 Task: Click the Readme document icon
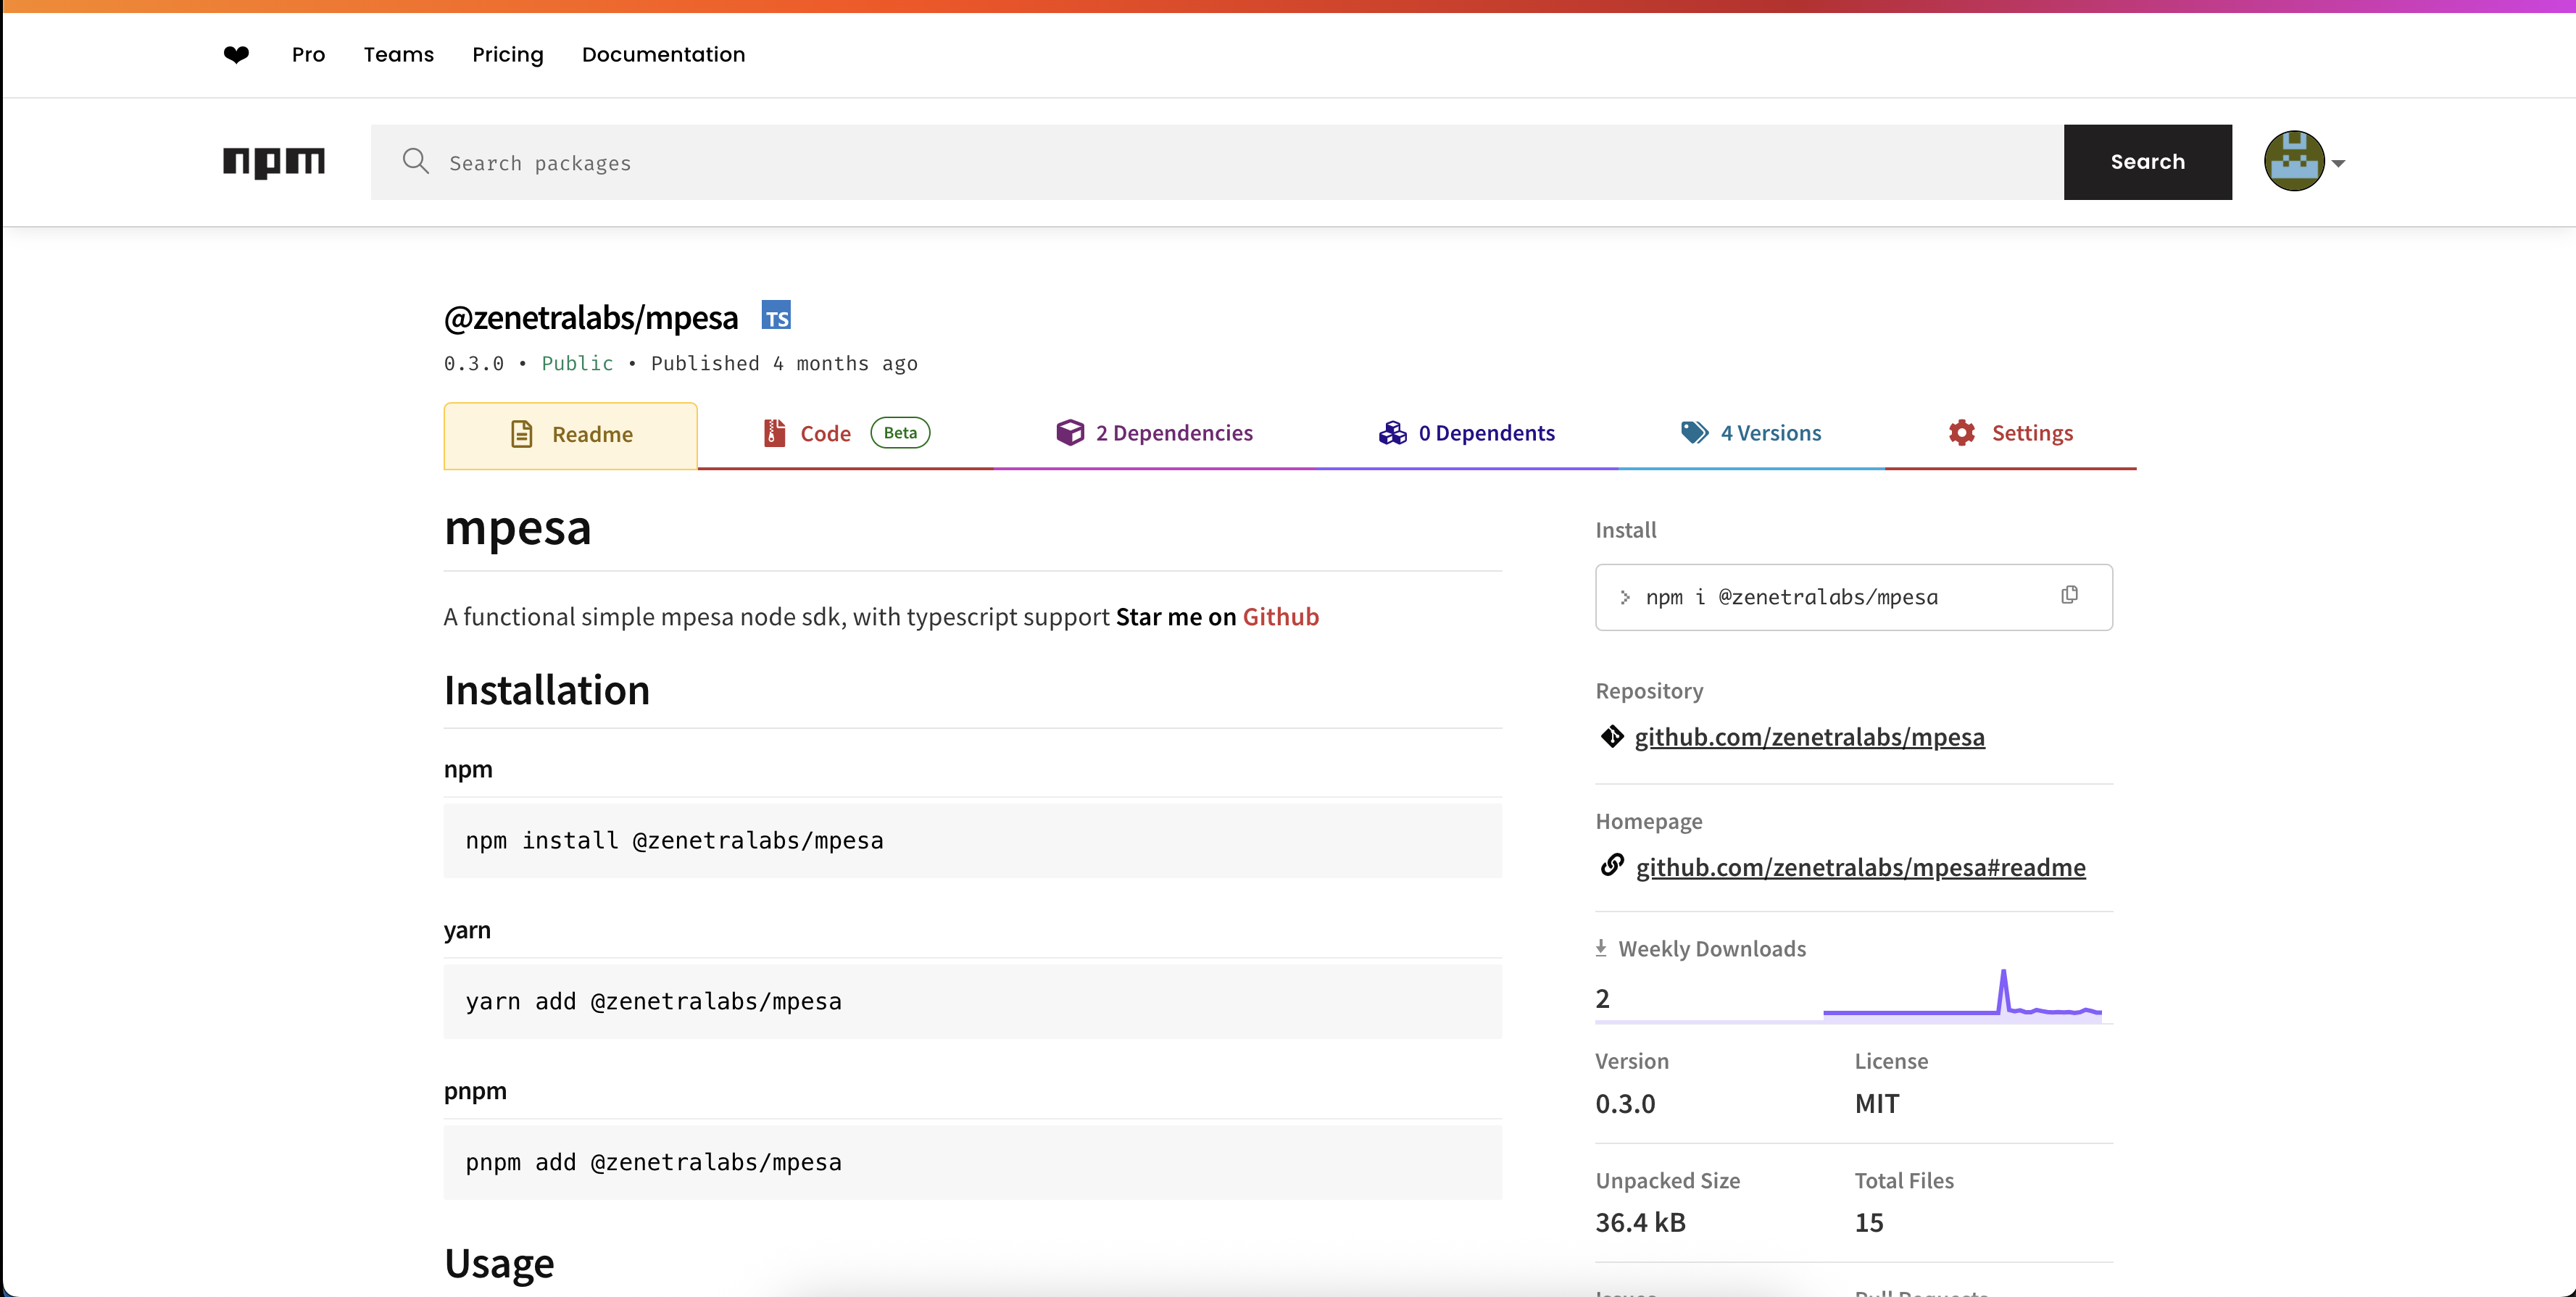coord(522,434)
